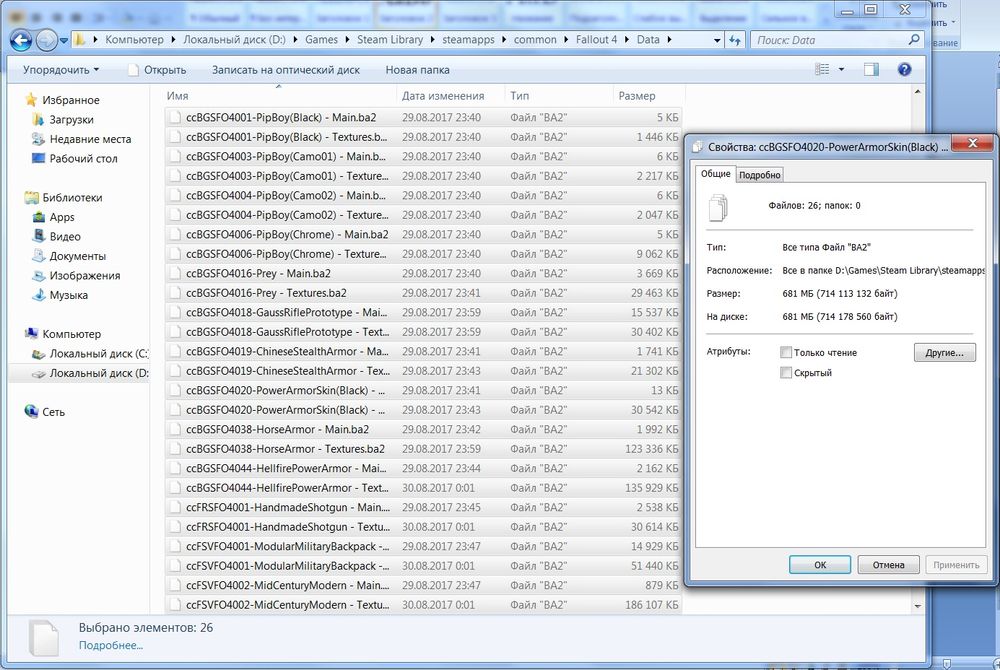Open address bar history dropdown arrow

[717, 40]
